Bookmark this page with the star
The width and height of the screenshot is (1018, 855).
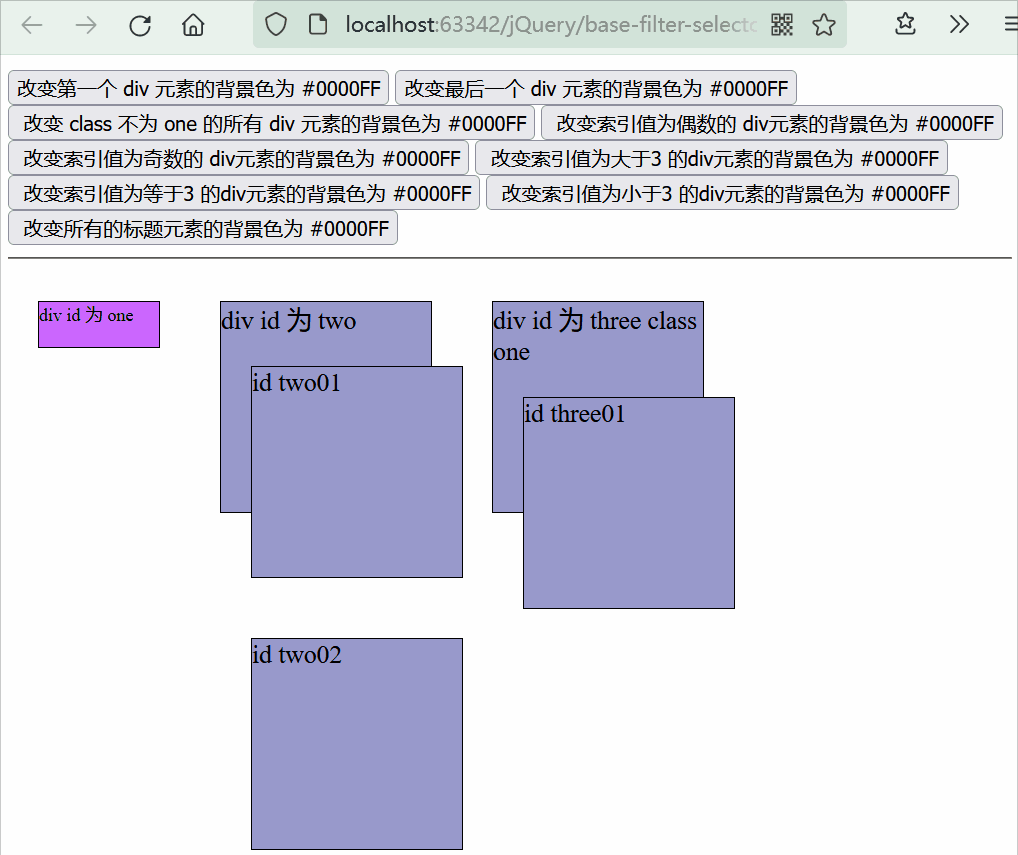coord(824,25)
